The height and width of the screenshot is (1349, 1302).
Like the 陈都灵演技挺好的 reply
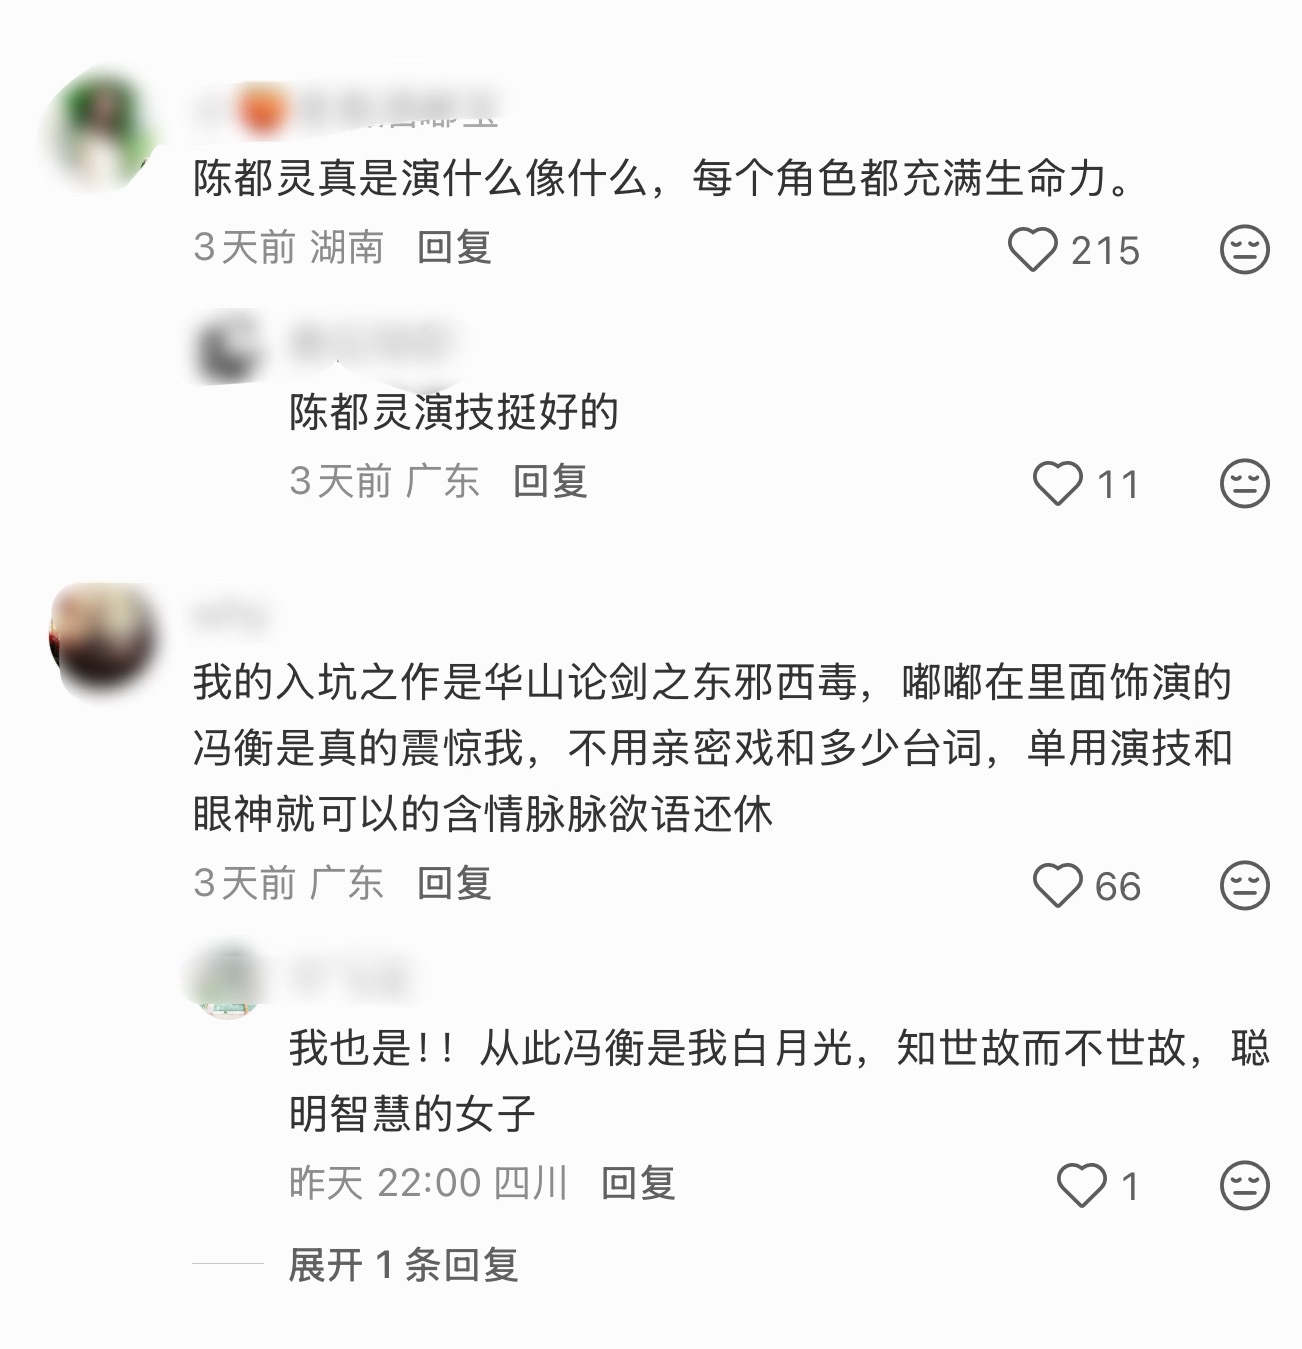coord(1057,484)
